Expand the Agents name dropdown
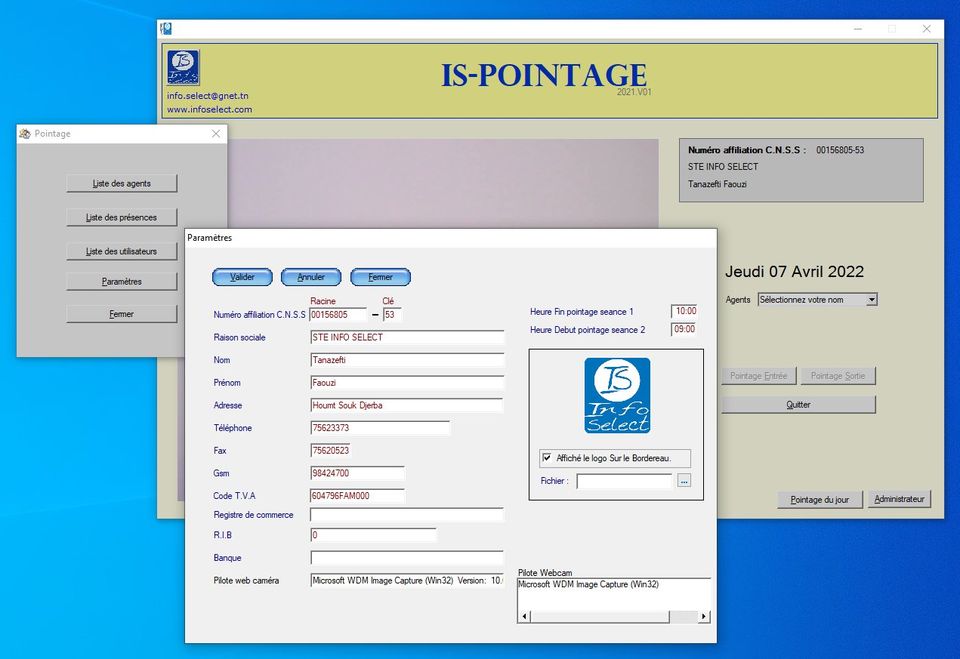 [x=871, y=299]
